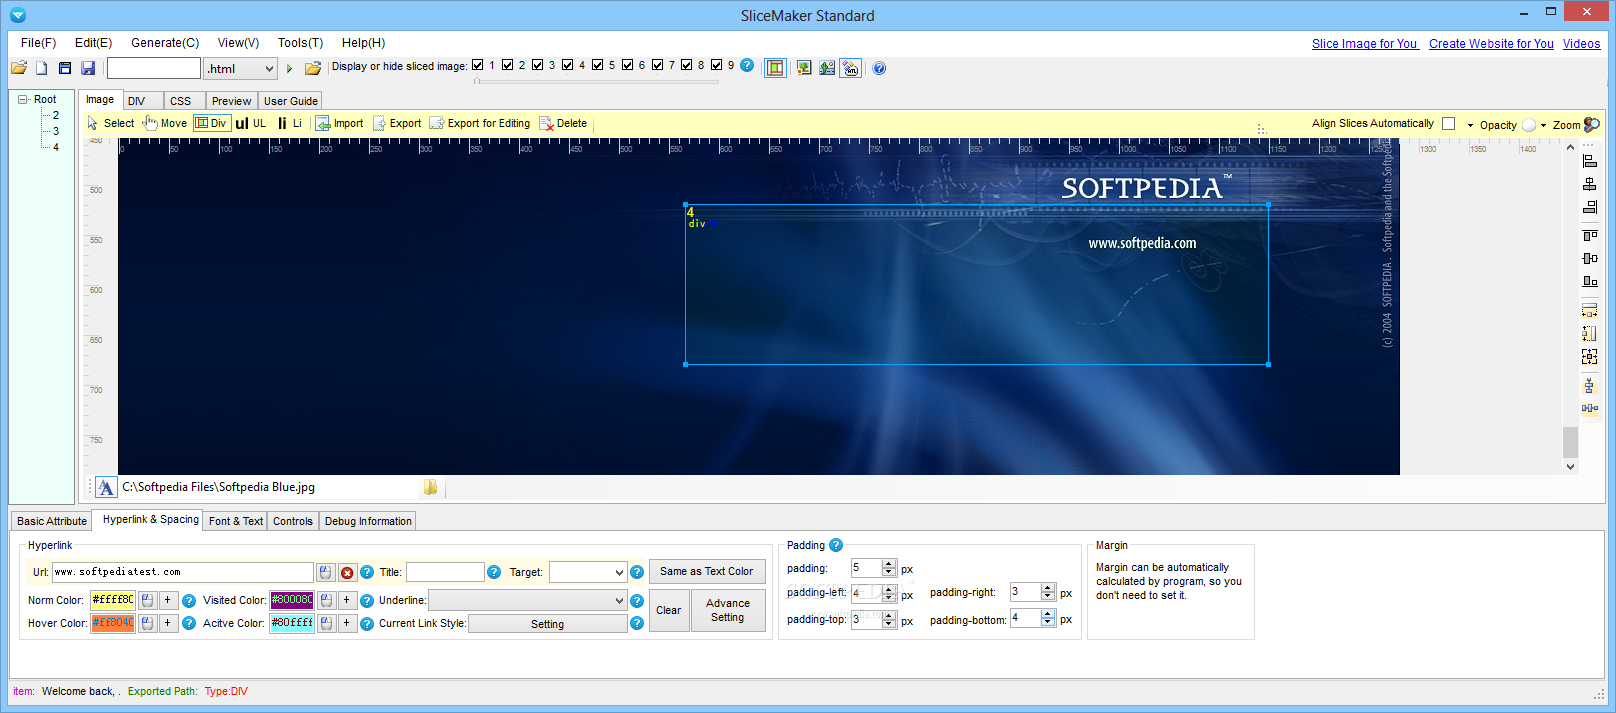Open a file with the folder icon
The height and width of the screenshot is (713, 1616).
[19, 68]
